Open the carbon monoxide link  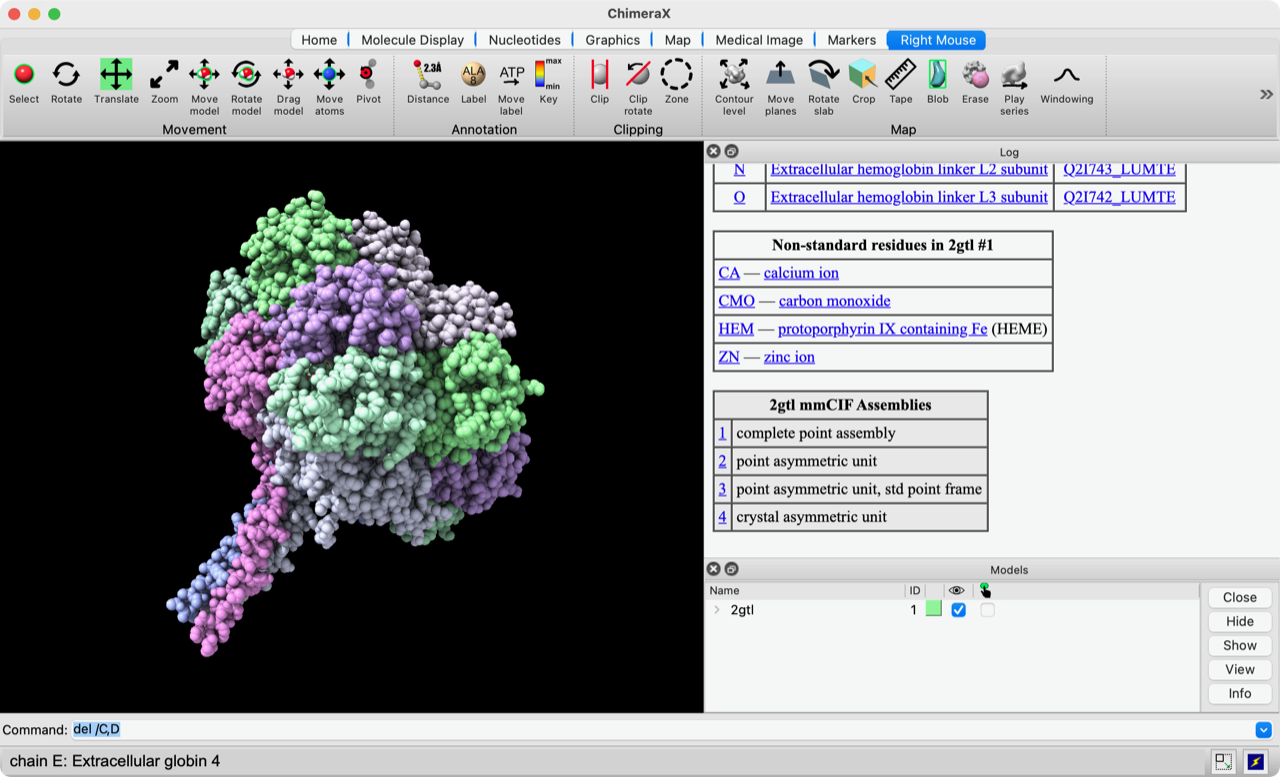coord(834,301)
